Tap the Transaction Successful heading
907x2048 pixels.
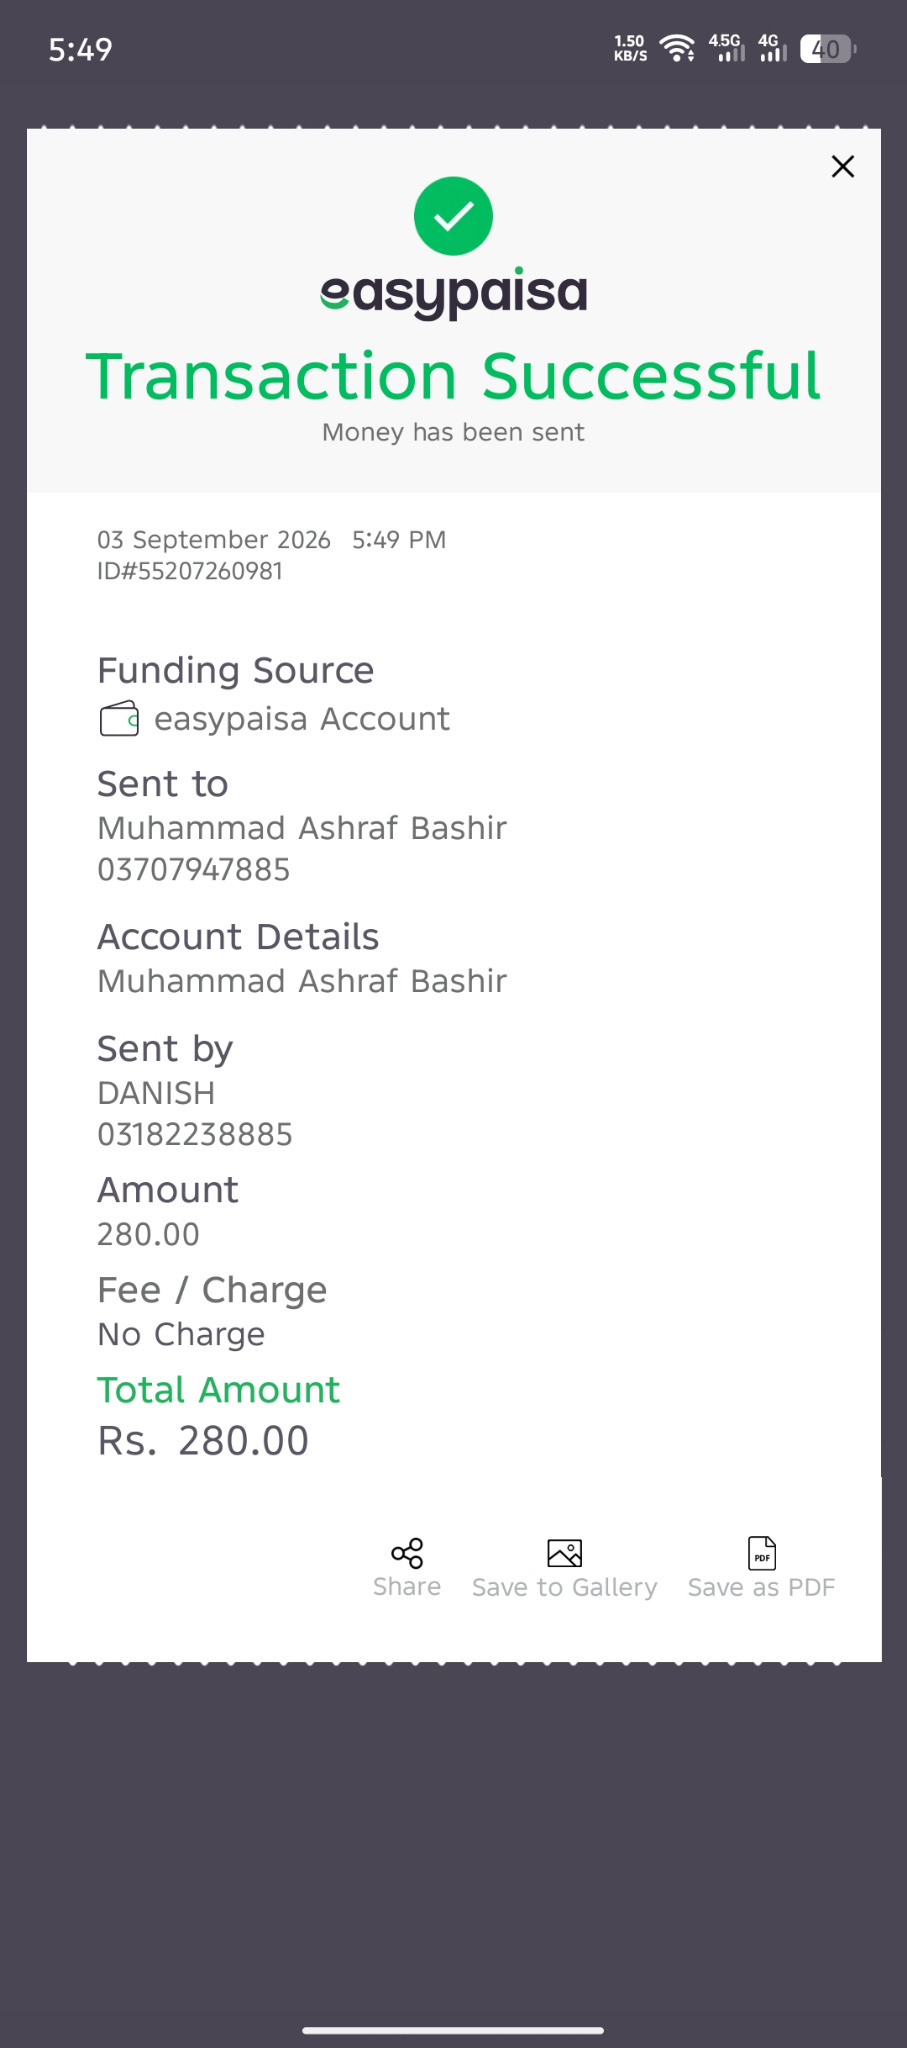pyautogui.click(x=453, y=376)
